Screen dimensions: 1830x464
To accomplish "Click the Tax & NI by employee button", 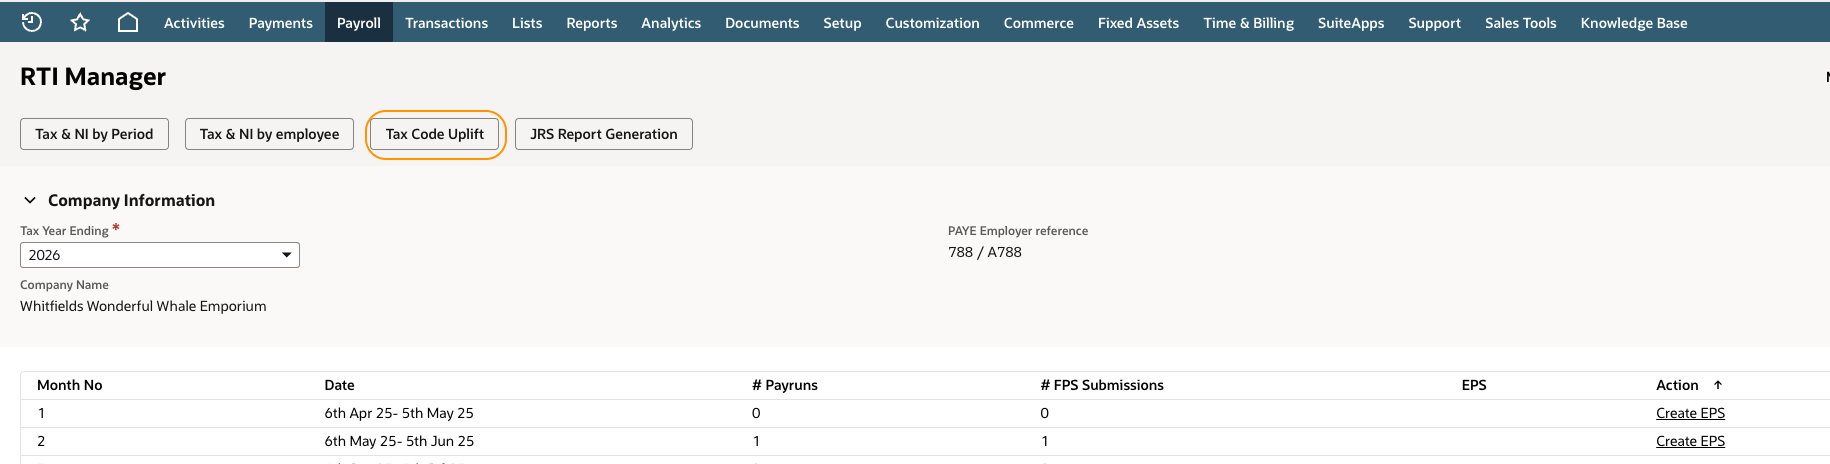I will click(x=269, y=134).
